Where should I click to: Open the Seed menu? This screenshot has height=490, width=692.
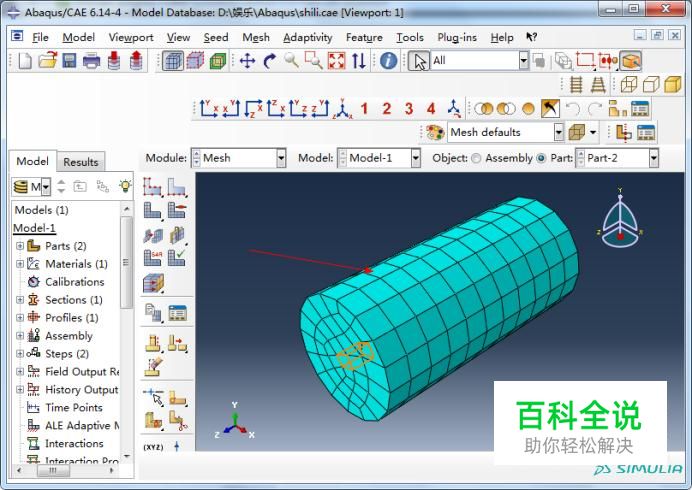[x=216, y=38]
